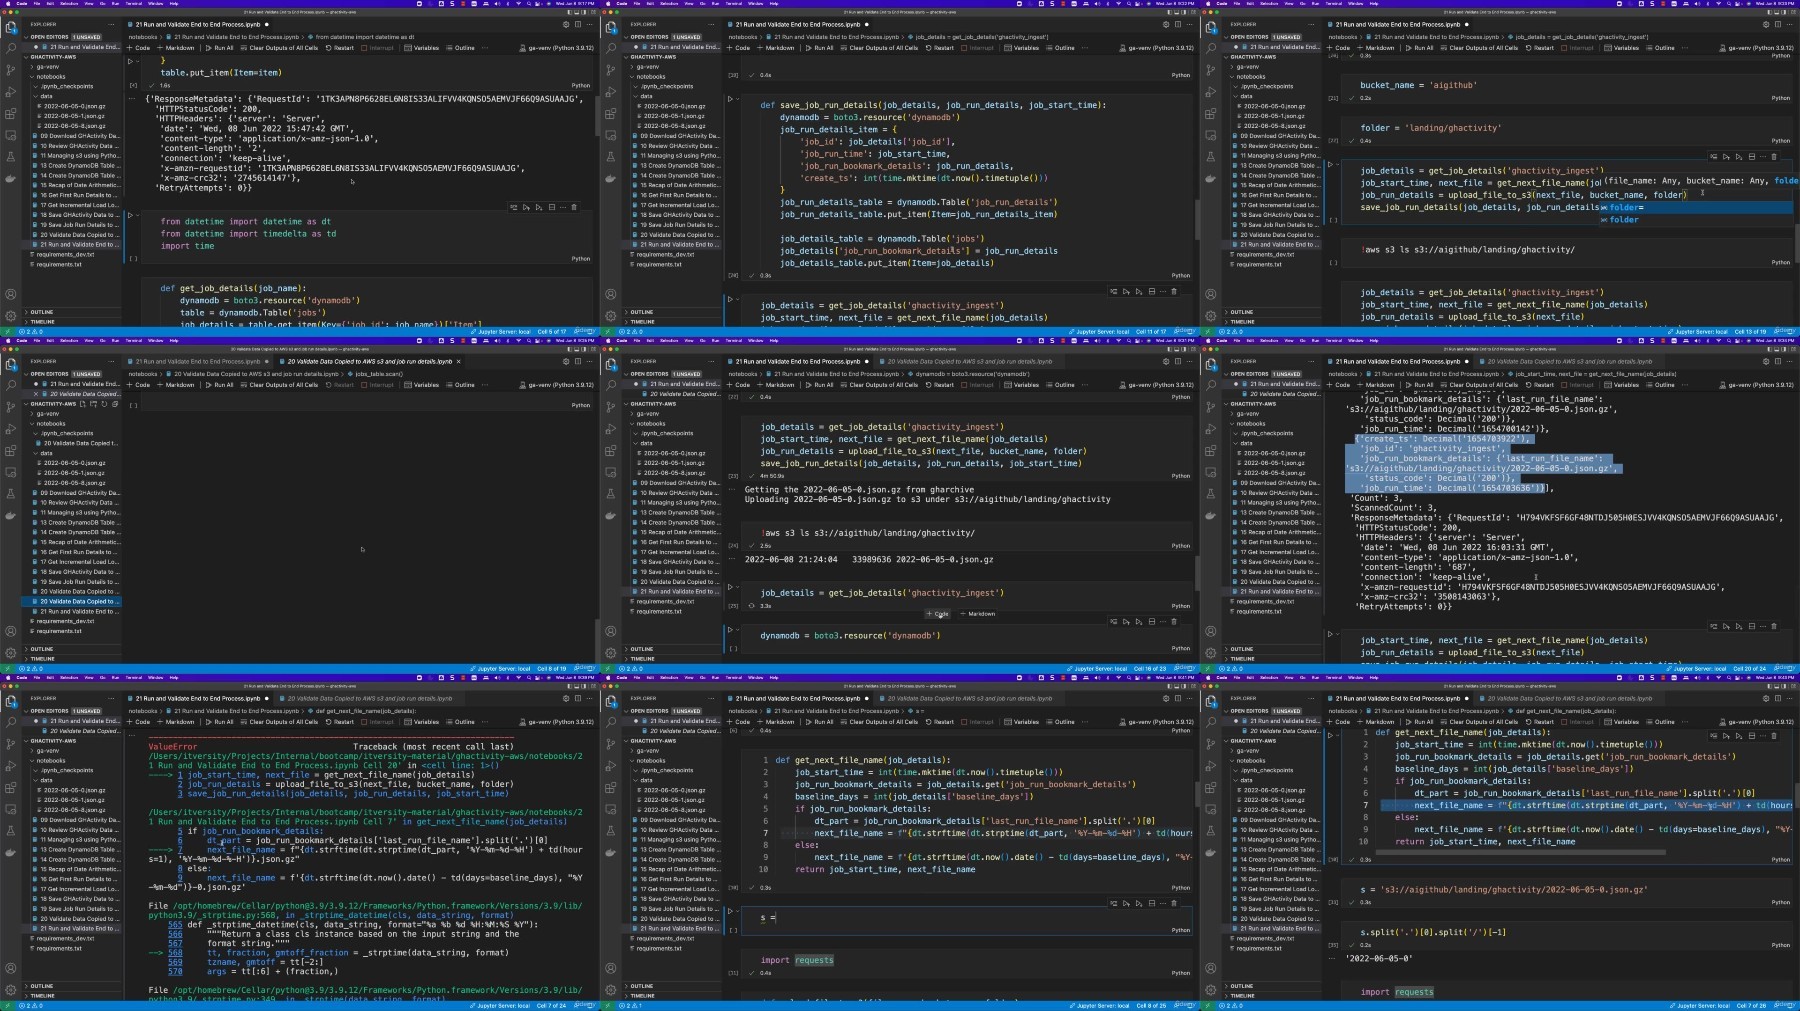The width and height of the screenshot is (1800, 1011).
Task: Open Explorer icon in the save_job_run_details window
Action: click(x=611, y=25)
